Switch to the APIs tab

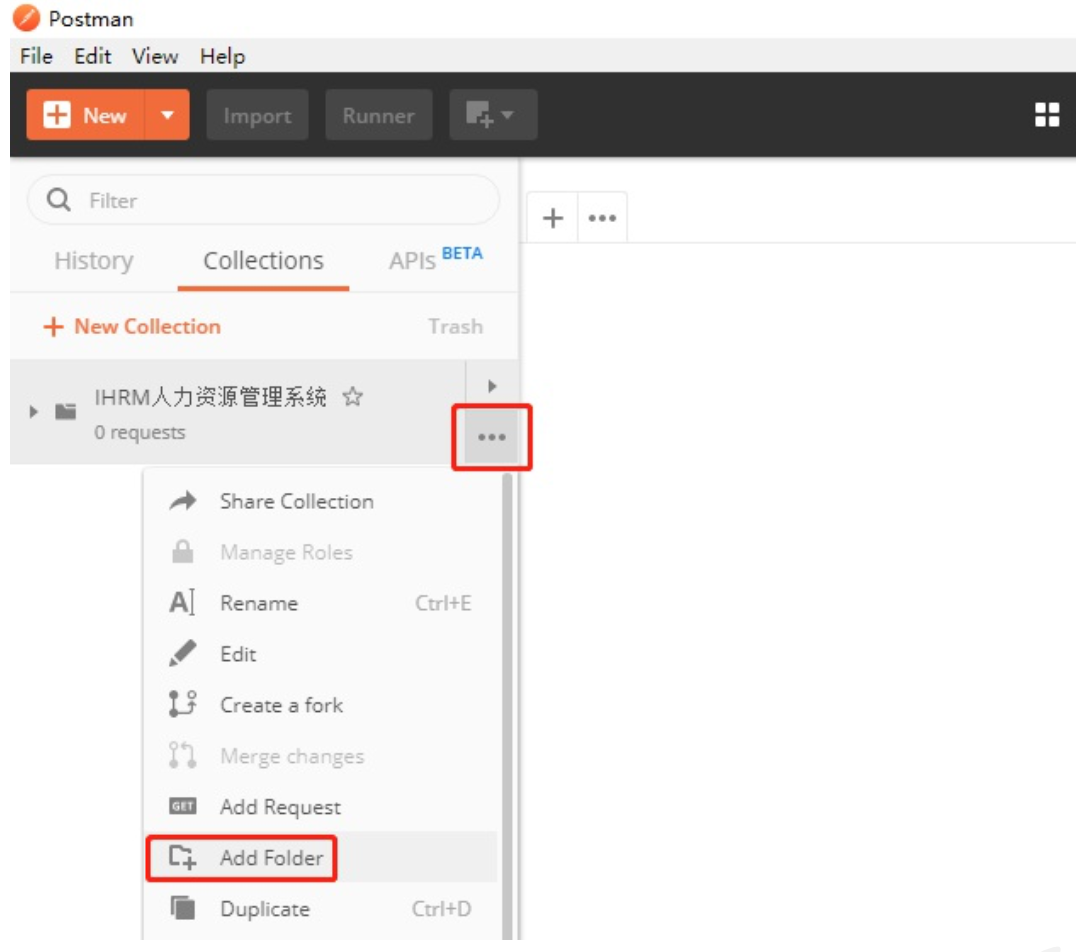click(412, 262)
